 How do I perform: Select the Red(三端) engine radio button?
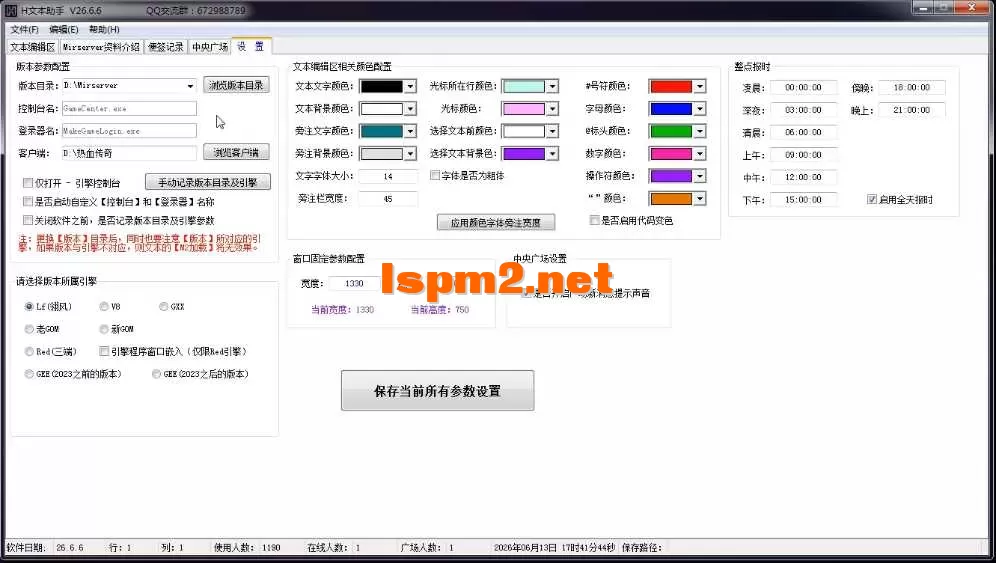[29, 351]
